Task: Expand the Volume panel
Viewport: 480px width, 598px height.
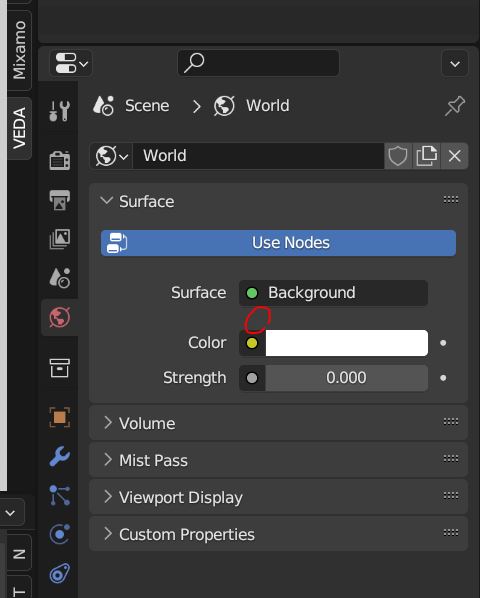Action: pyautogui.click(x=108, y=423)
